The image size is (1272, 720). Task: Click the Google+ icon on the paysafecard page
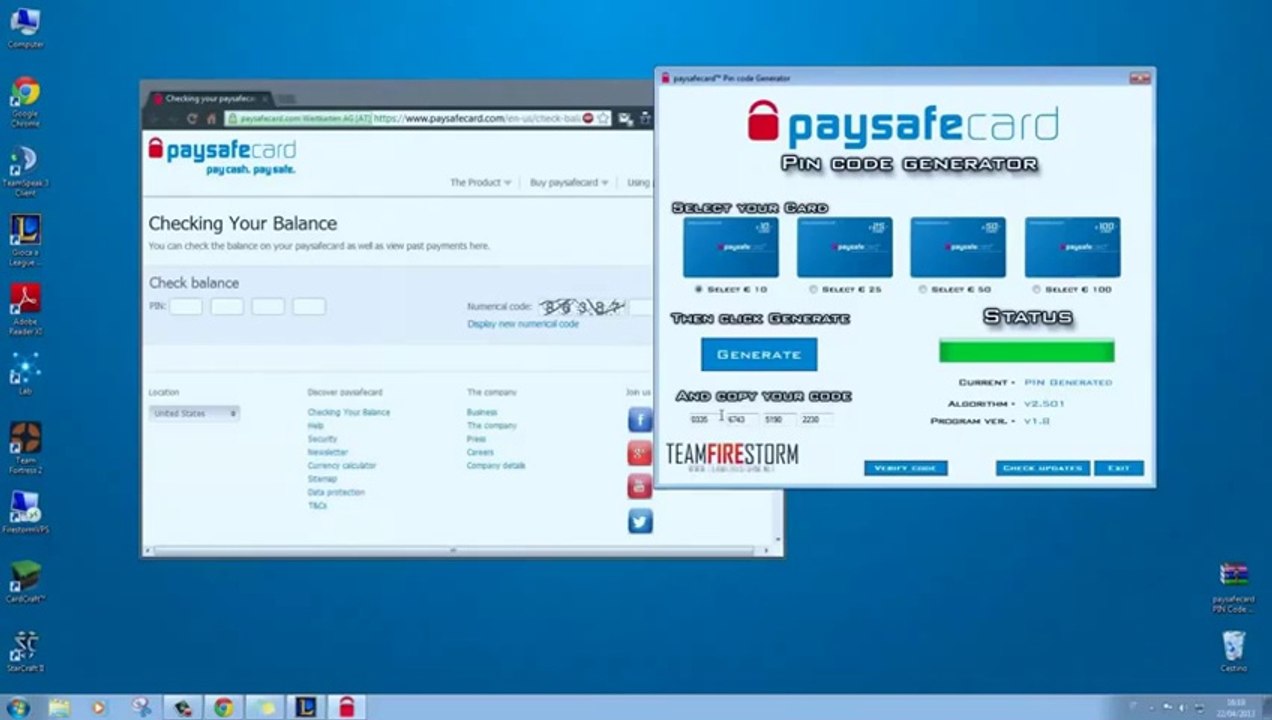[x=640, y=454]
